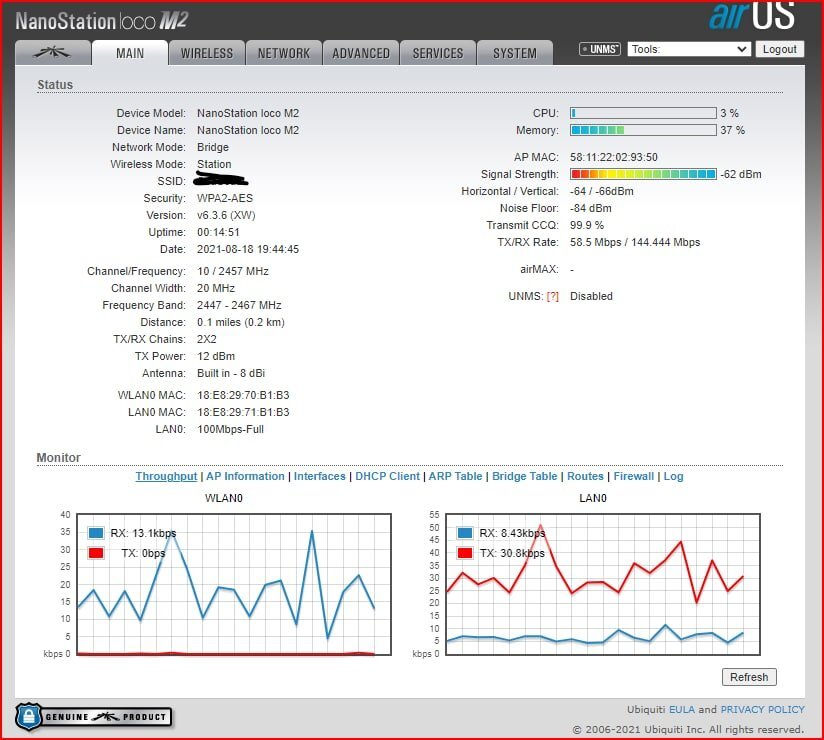
Task: Click the channel value 10 / 2457 MHz
Action: [233, 271]
